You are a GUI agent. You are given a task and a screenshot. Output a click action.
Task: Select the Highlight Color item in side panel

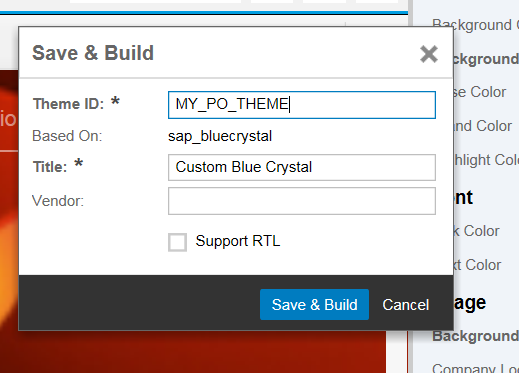click(486, 160)
